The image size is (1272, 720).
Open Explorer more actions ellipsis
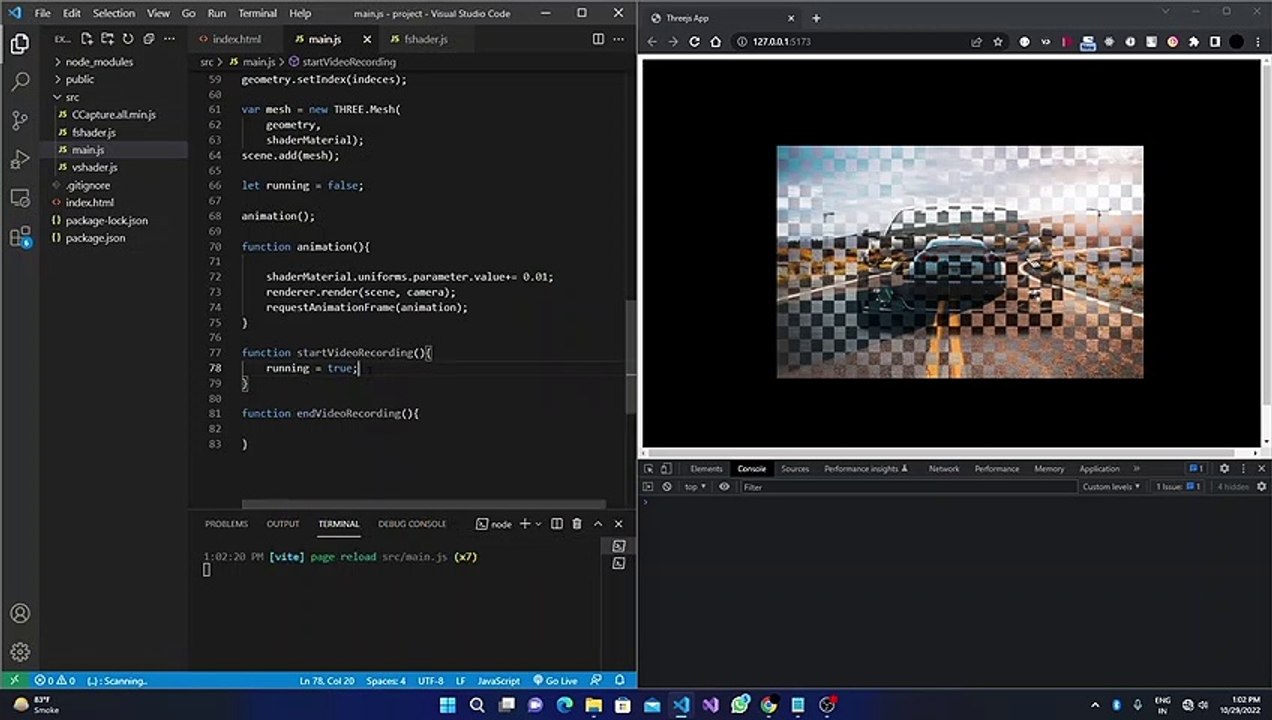[169, 39]
